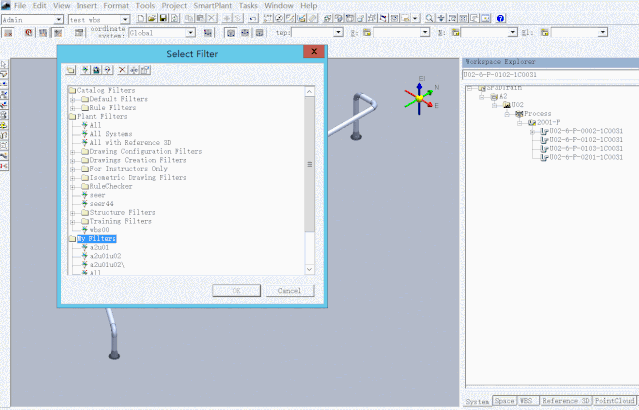Expand the Structure Filters folder
This screenshot has width=639, height=410.
tap(73, 213)
